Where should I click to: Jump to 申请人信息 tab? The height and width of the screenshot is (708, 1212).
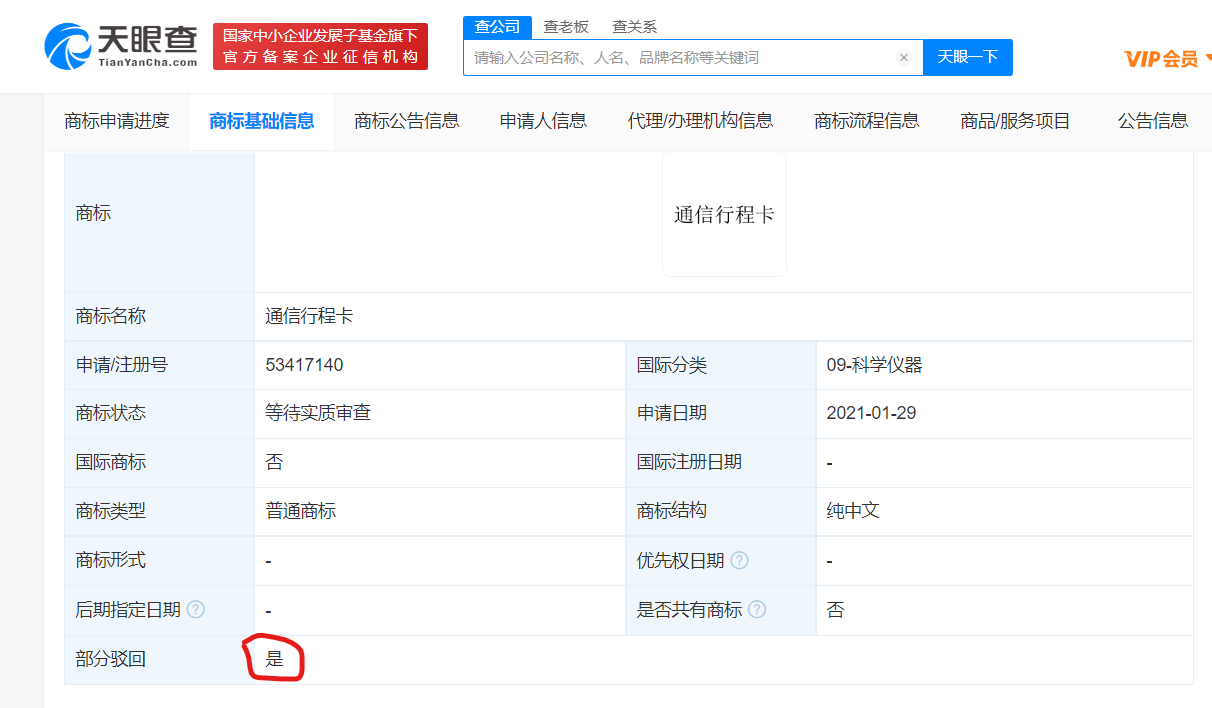pos(543,121)
